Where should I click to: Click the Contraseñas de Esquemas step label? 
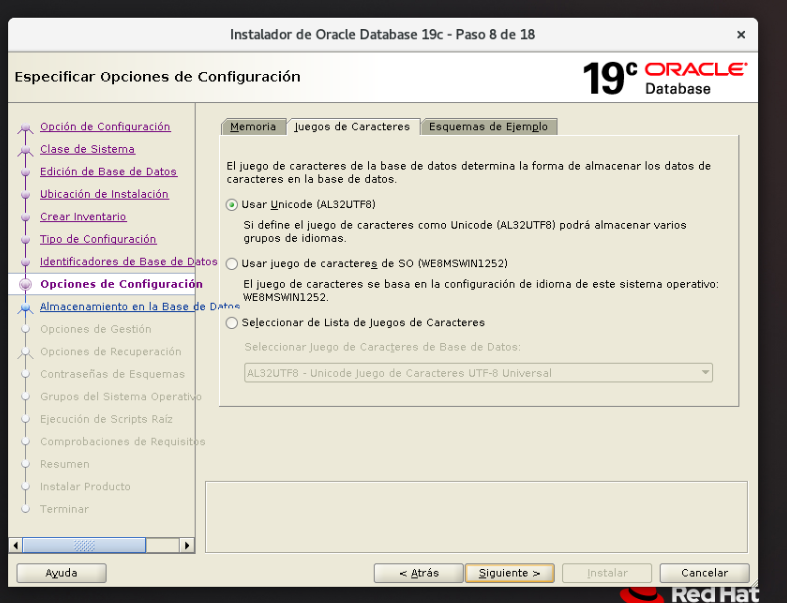[112, 375]
